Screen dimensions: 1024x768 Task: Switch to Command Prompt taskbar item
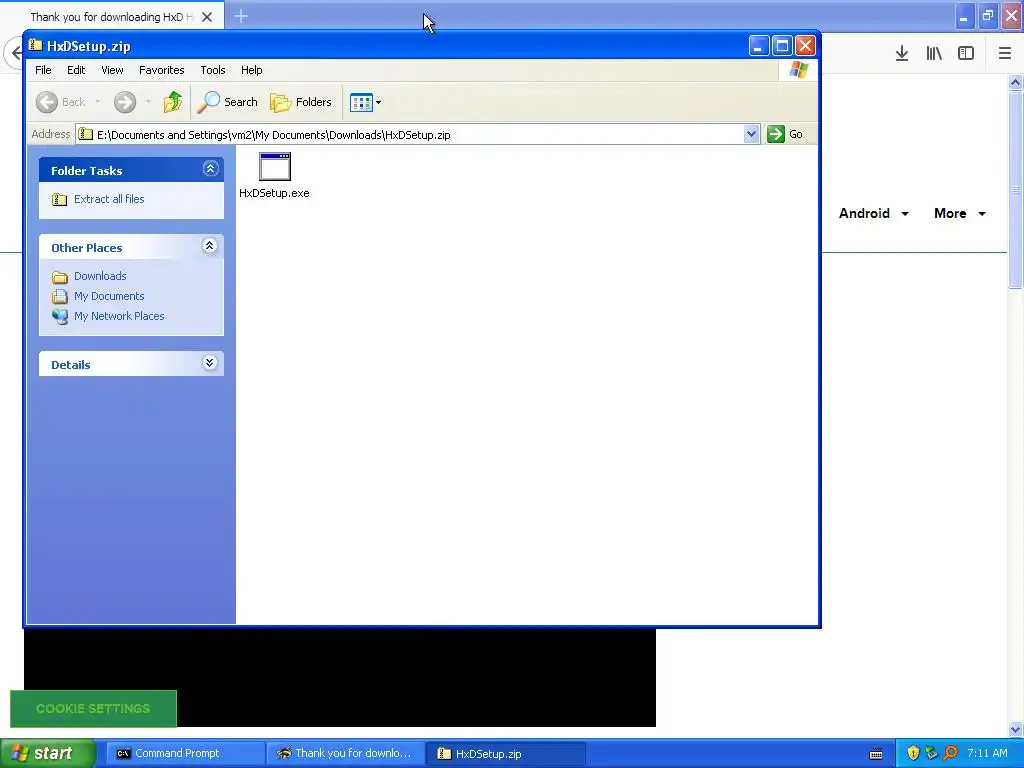(185, 754)
